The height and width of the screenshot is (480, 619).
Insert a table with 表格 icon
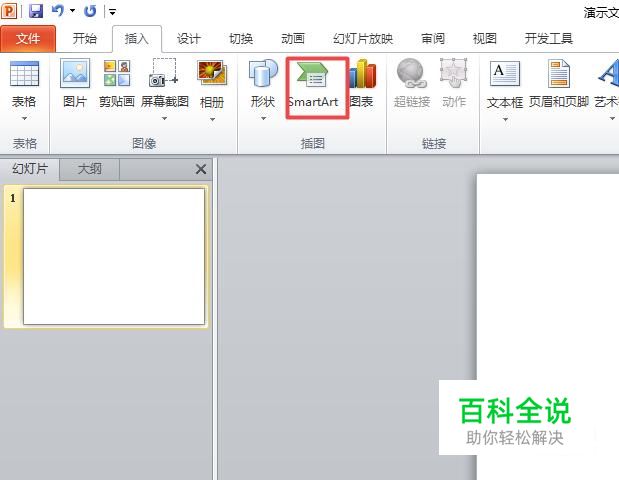pos(24,73)
